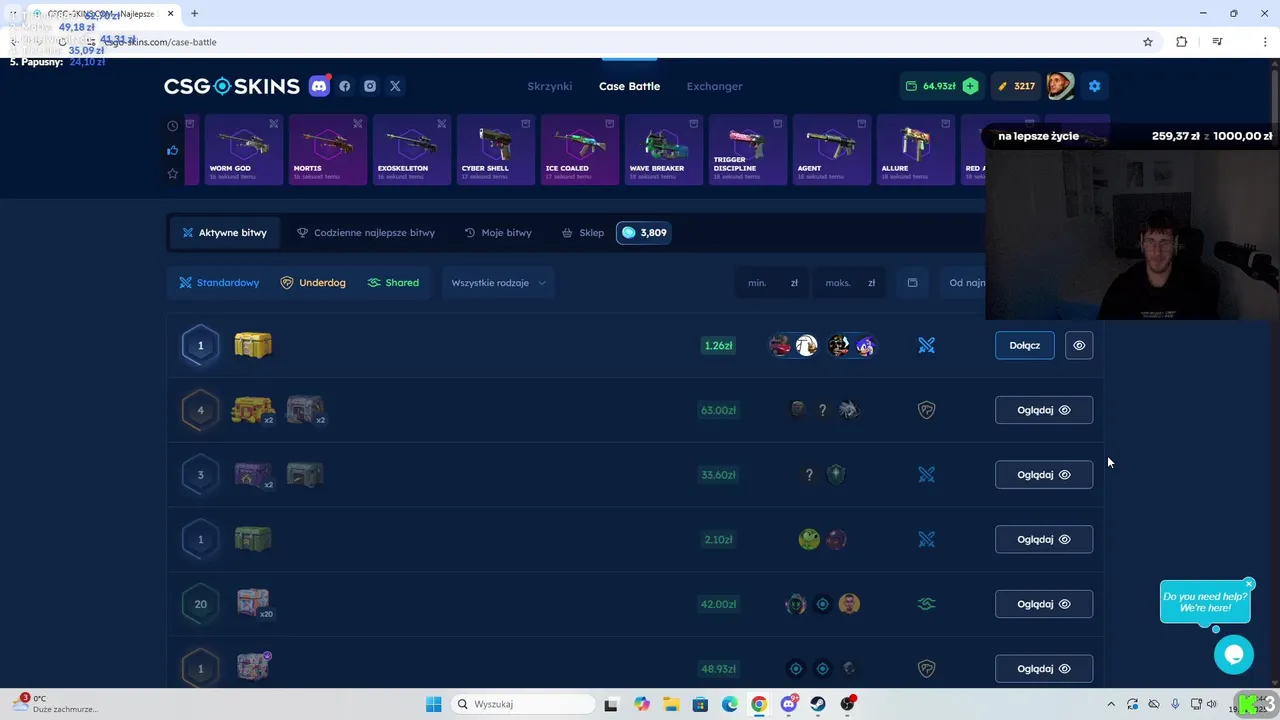The image size is (1280, 720).
Task: Click the underdog shield icon in 63.00zł row
Action: click(x=927, y=410)
